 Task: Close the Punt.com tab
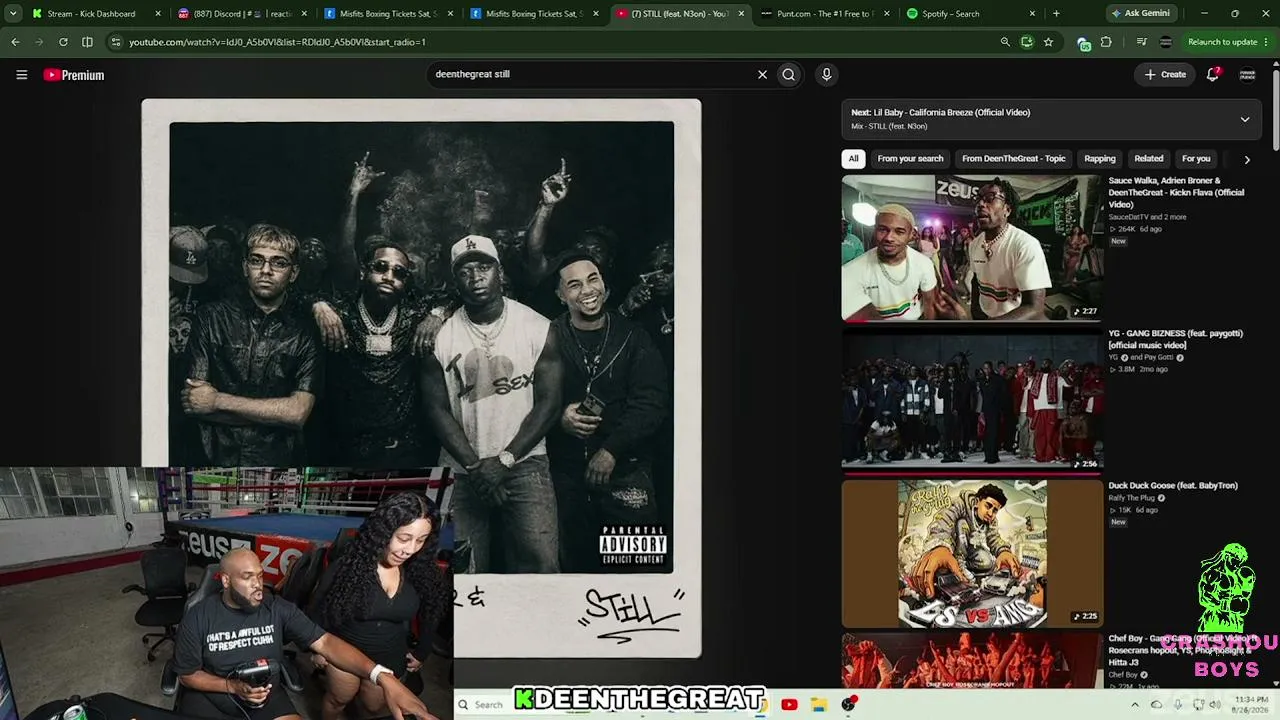point(886,14)
